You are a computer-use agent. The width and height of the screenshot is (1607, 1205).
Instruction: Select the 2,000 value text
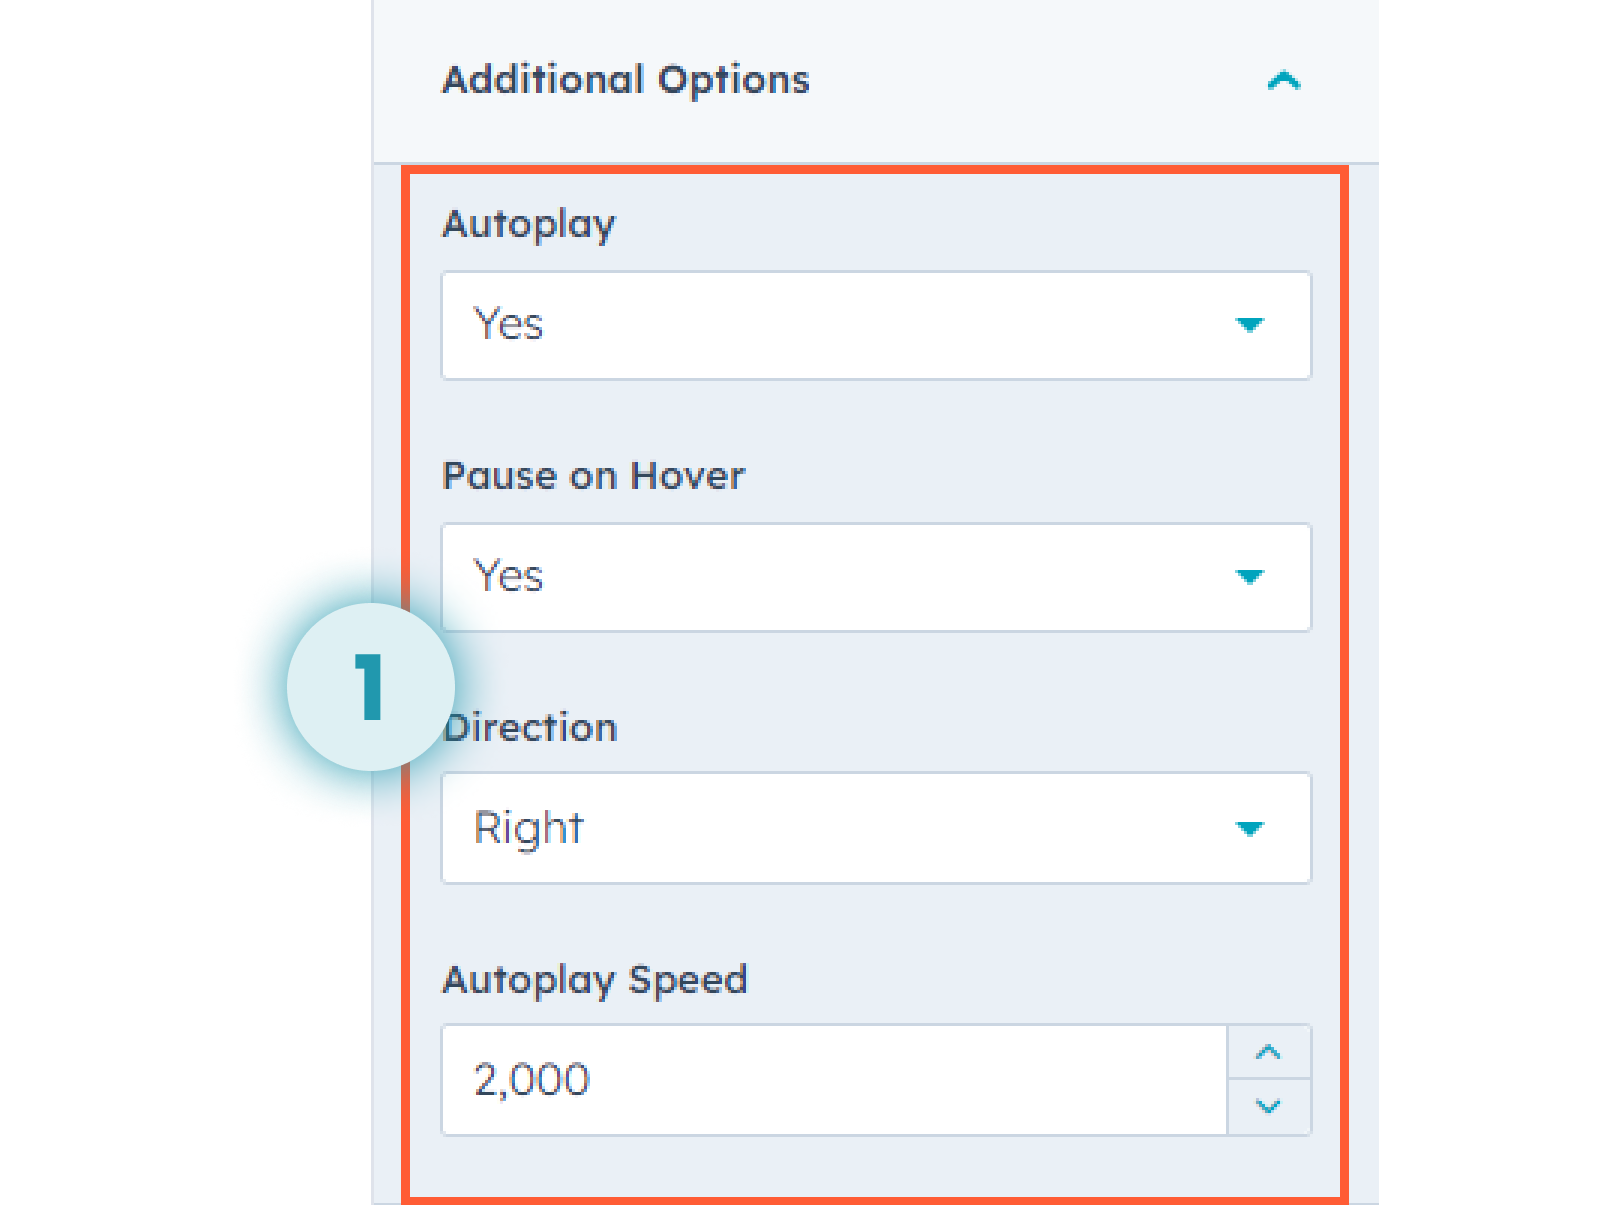[530, 1079]
